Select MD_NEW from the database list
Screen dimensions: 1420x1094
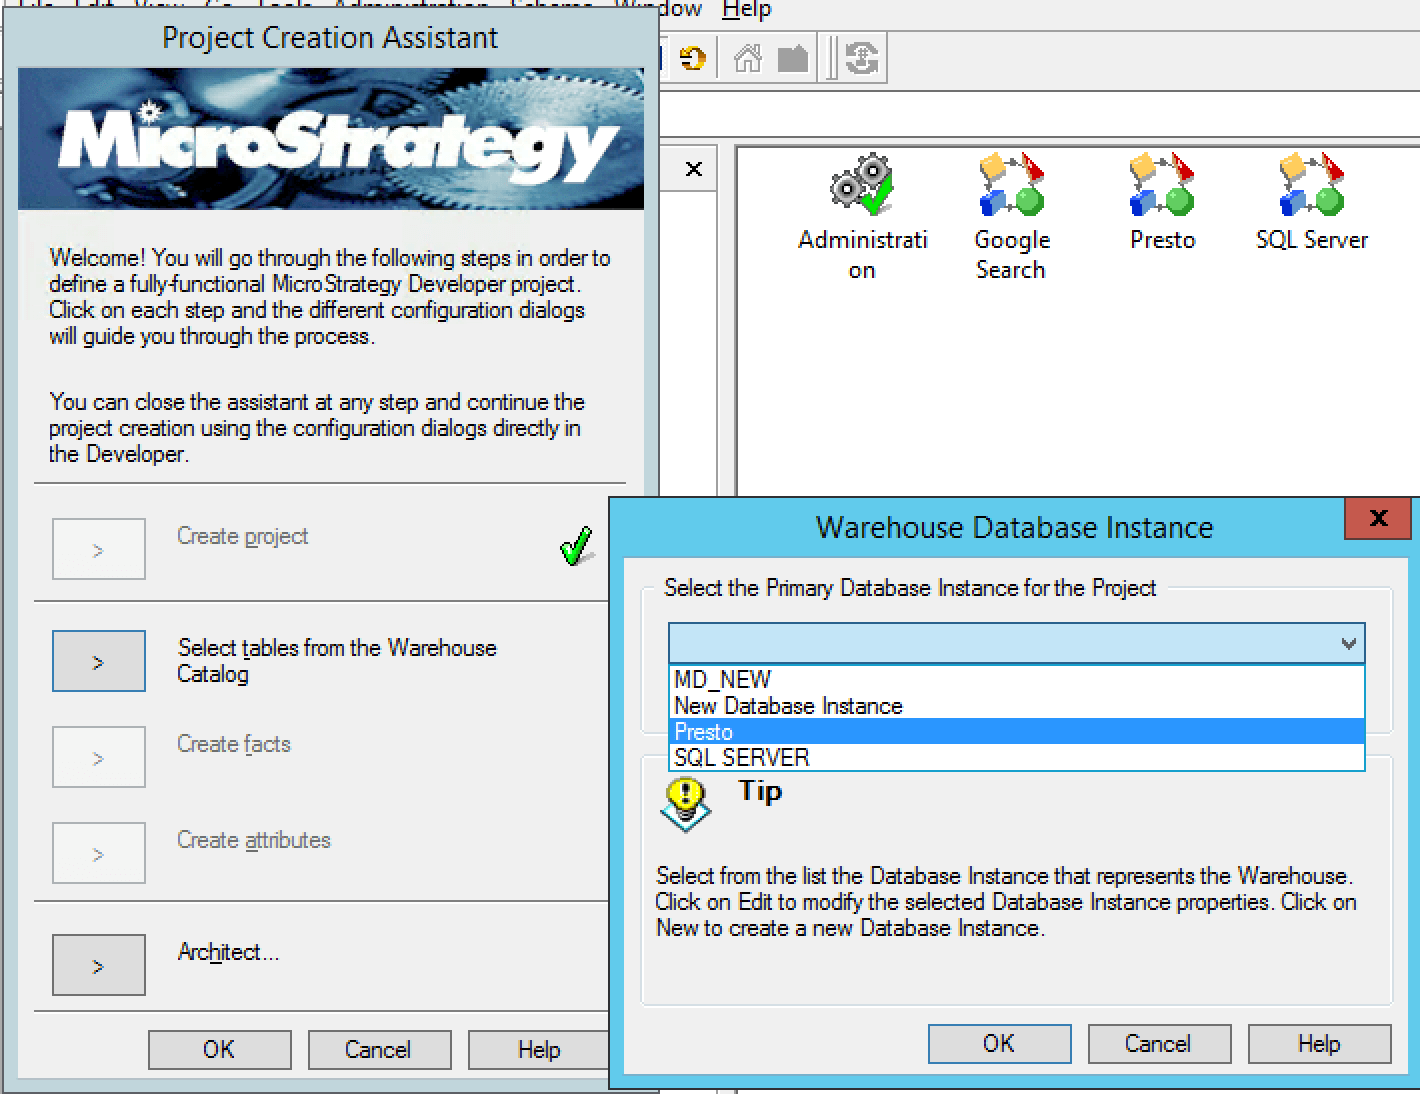(722, 680)
